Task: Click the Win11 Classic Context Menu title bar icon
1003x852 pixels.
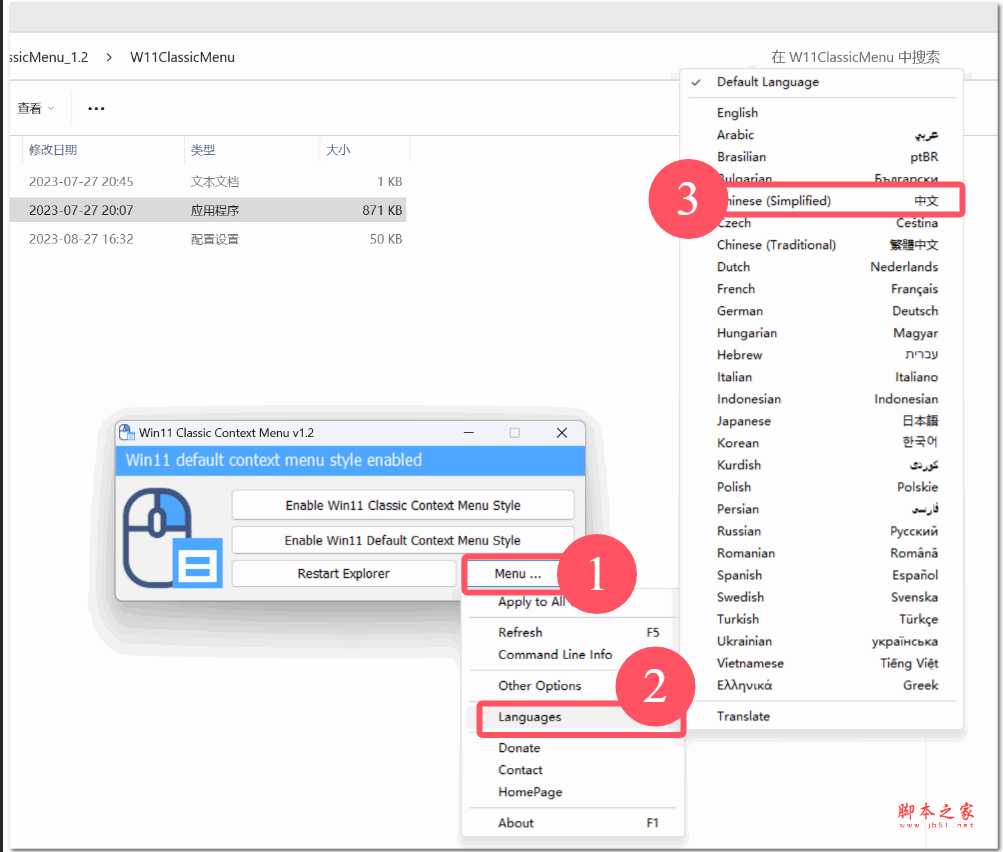Action: 127,432
